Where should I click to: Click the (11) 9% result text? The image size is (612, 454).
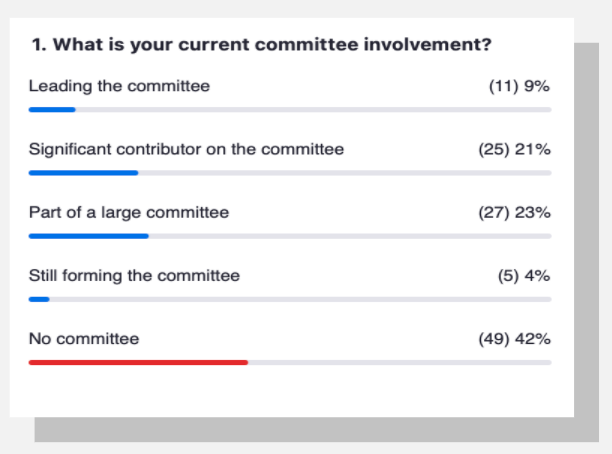click(x=519, y=86)
